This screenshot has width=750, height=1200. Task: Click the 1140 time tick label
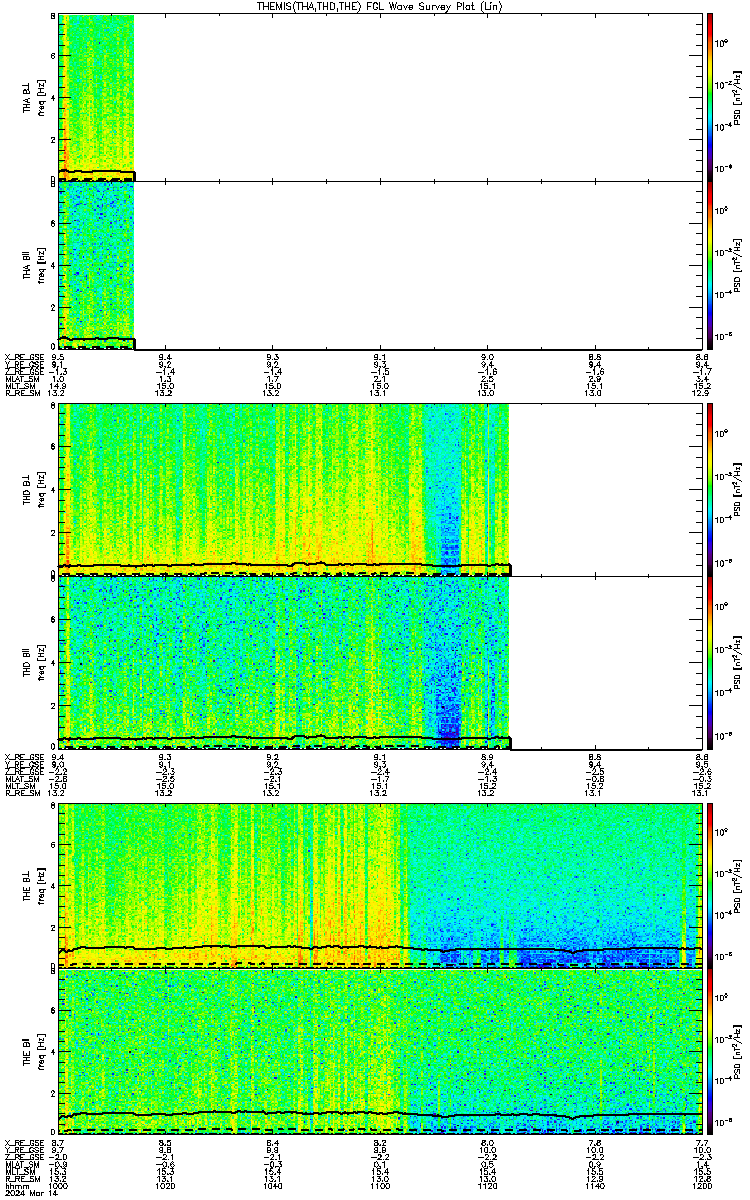tap(594, 1185)
